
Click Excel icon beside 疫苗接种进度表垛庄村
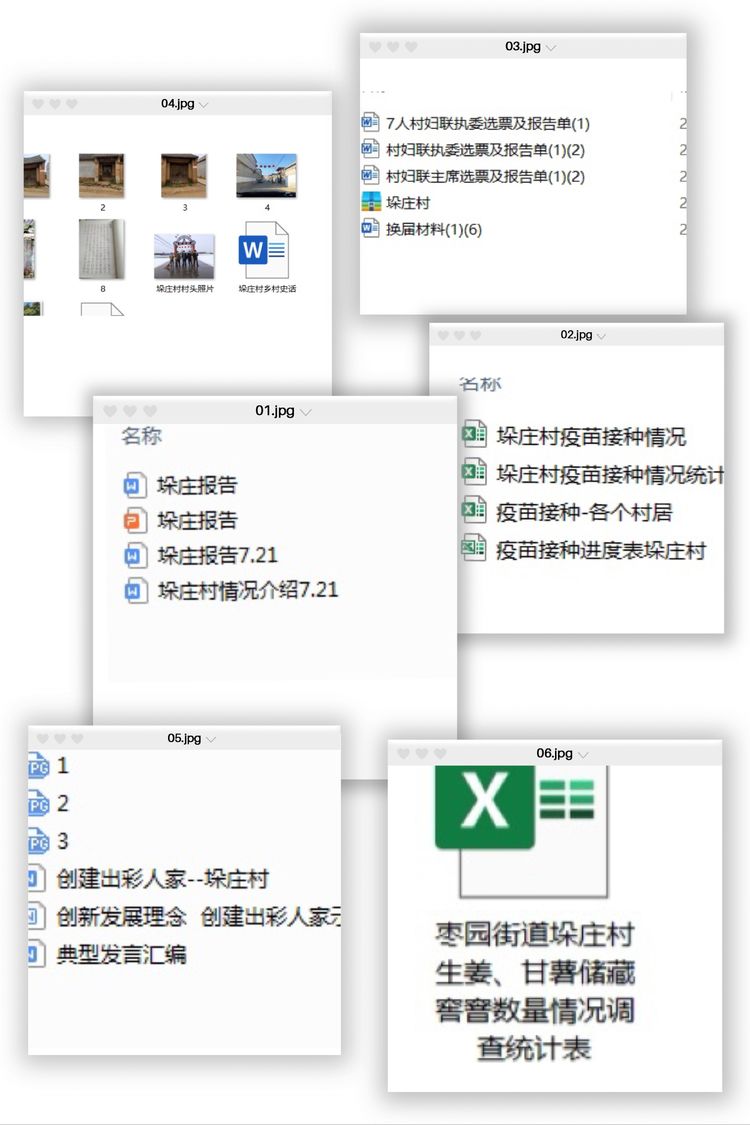point(474,550)
